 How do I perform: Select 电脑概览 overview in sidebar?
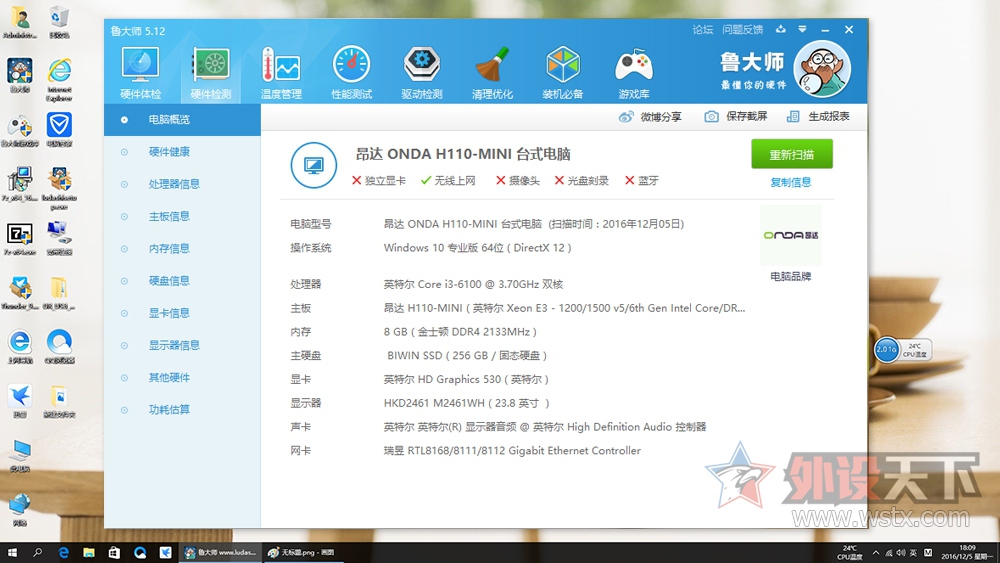[x=182, y=119]
